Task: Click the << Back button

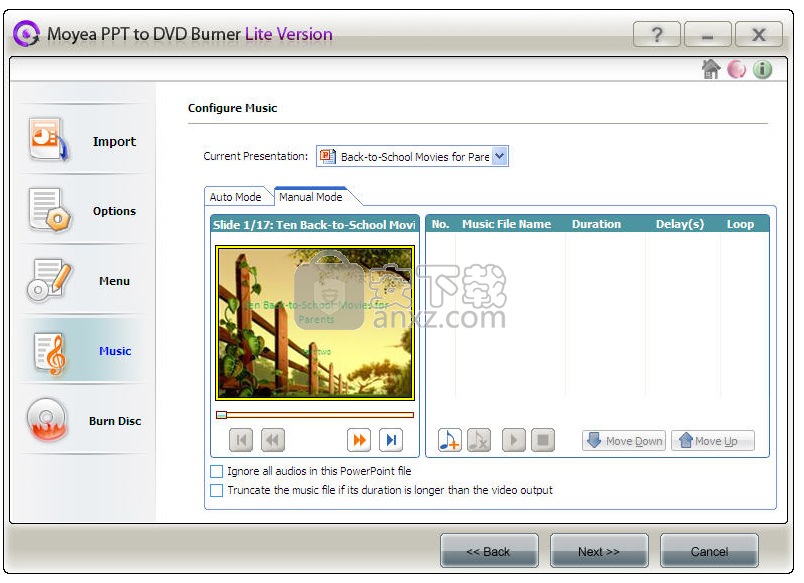Action: tap(489, 551)
